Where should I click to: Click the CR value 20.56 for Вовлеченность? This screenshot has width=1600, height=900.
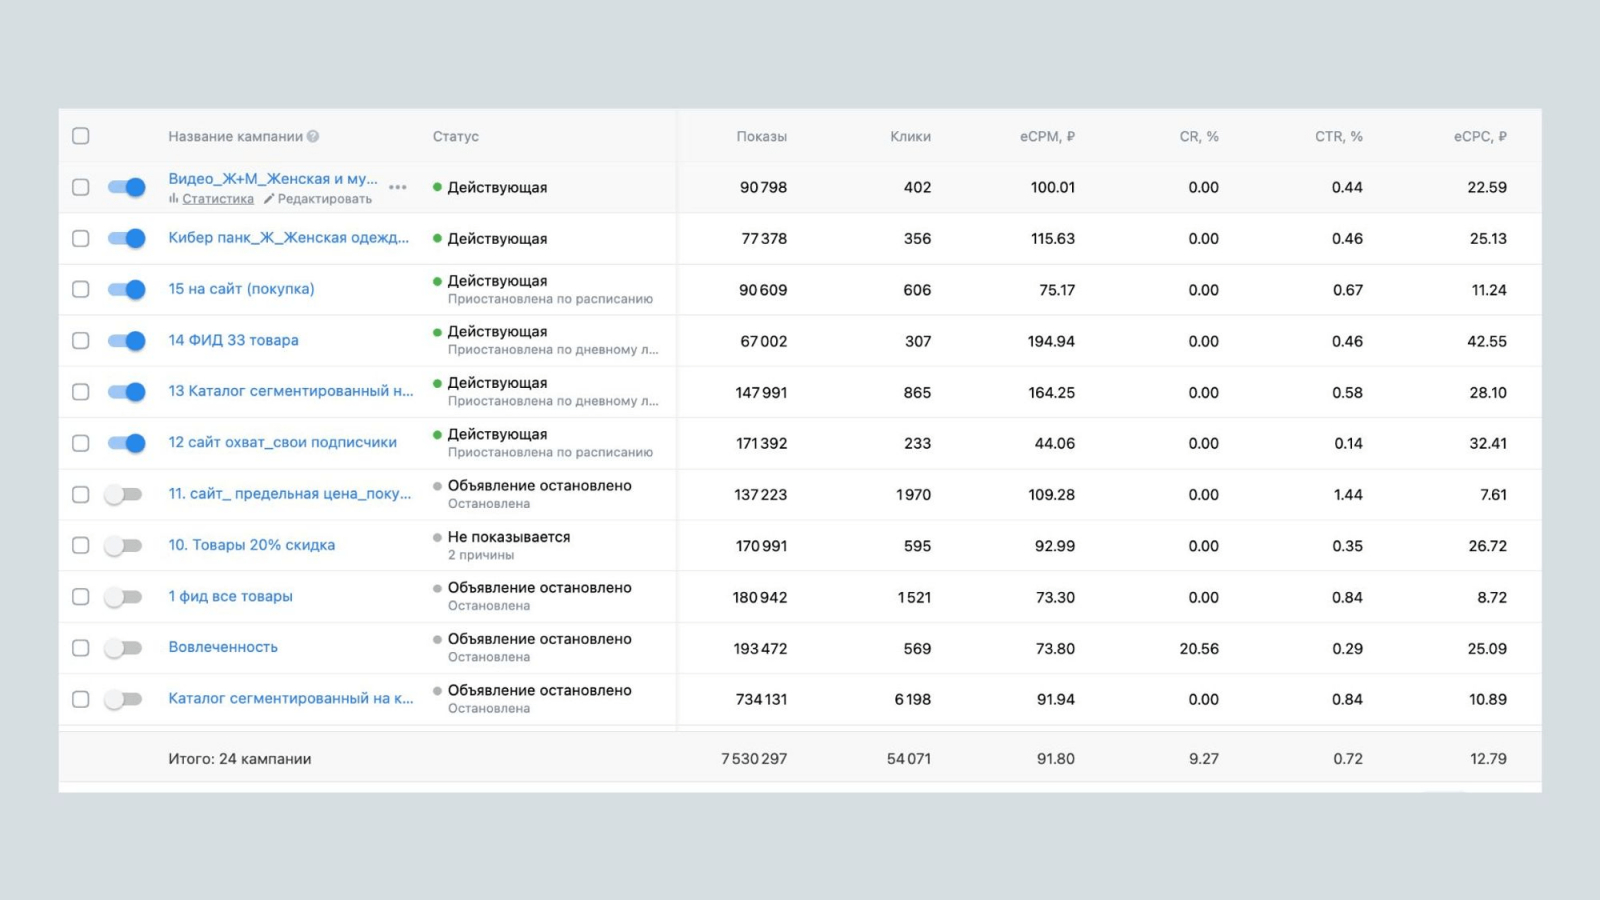pos(1199,649)
